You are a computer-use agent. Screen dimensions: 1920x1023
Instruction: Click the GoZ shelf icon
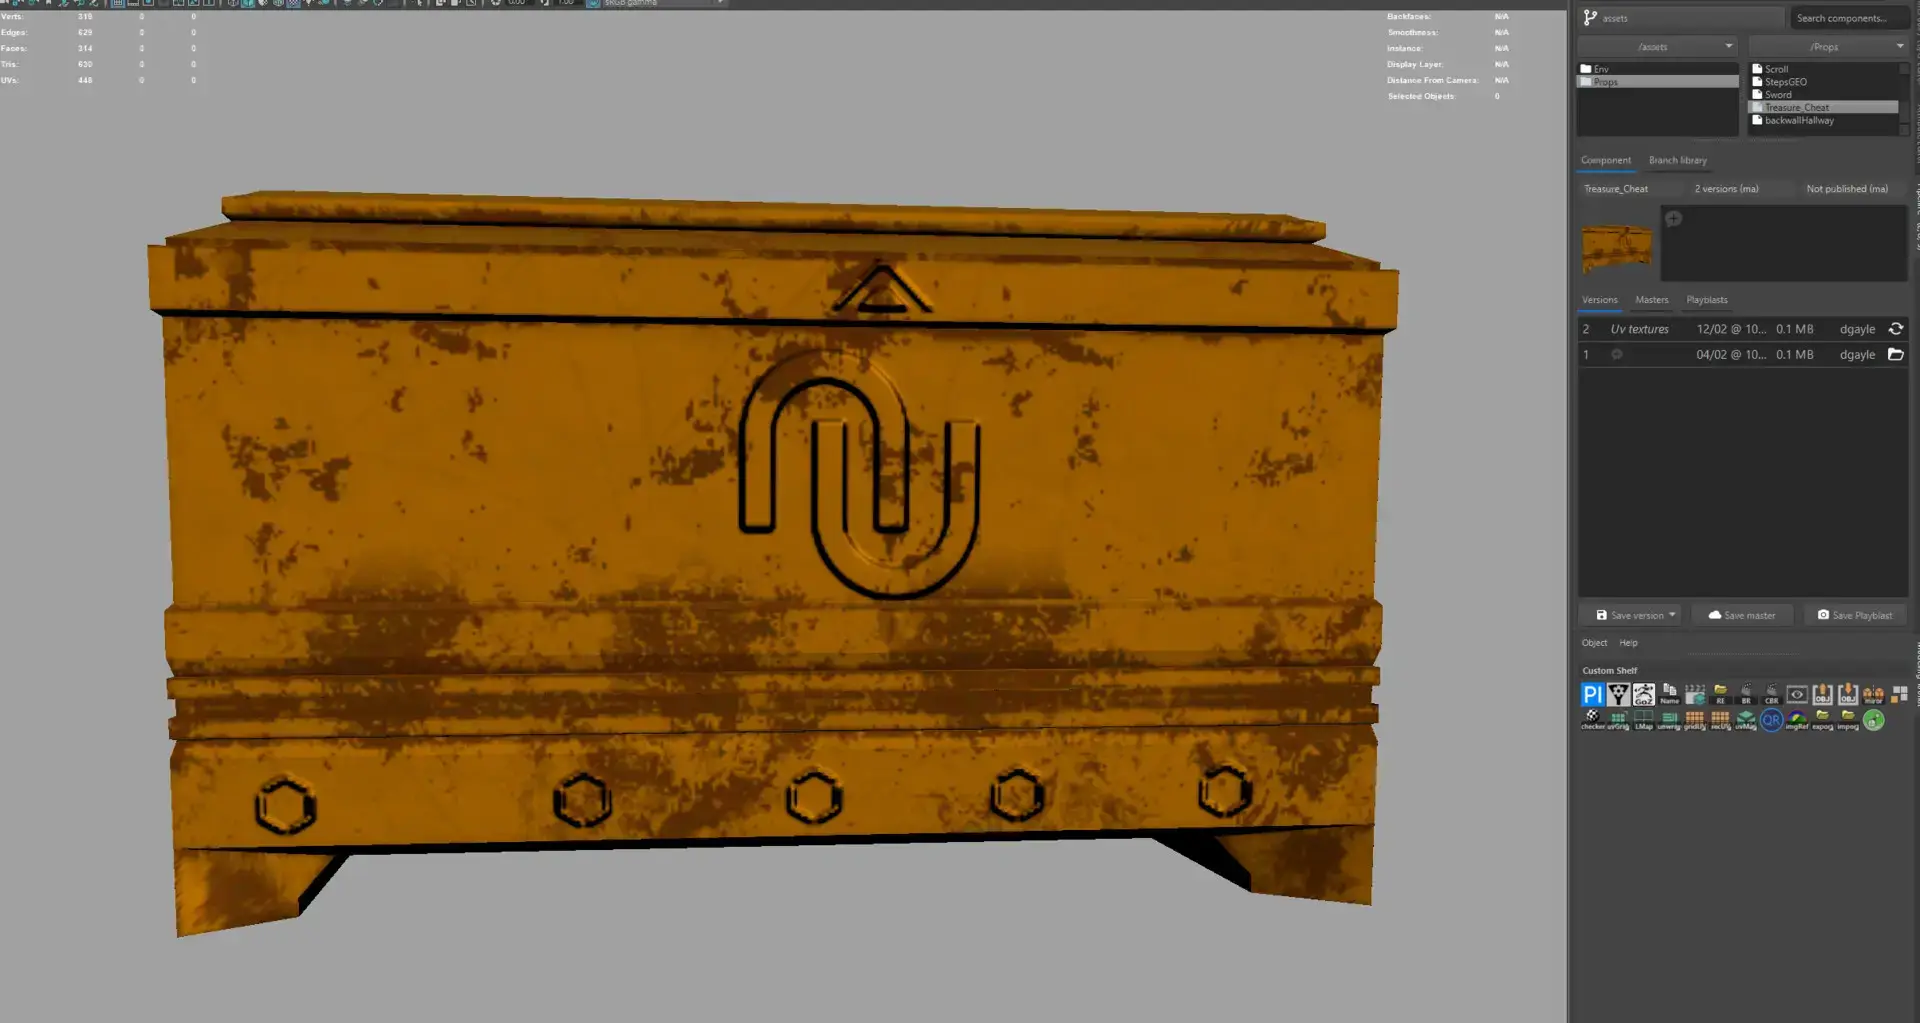tap(1643, 694)
